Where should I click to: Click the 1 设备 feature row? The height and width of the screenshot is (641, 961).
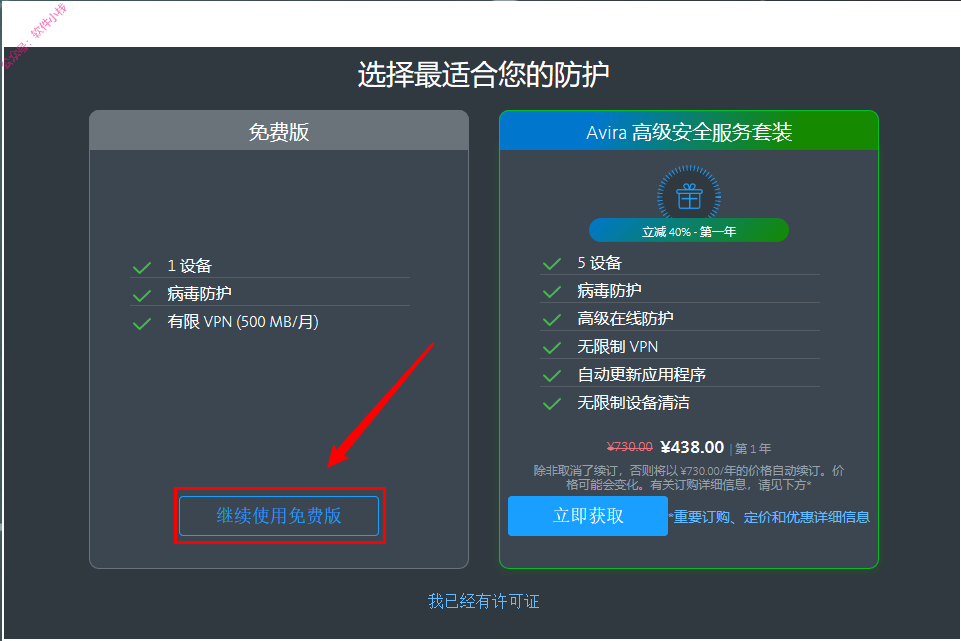[x=270, y=266]
